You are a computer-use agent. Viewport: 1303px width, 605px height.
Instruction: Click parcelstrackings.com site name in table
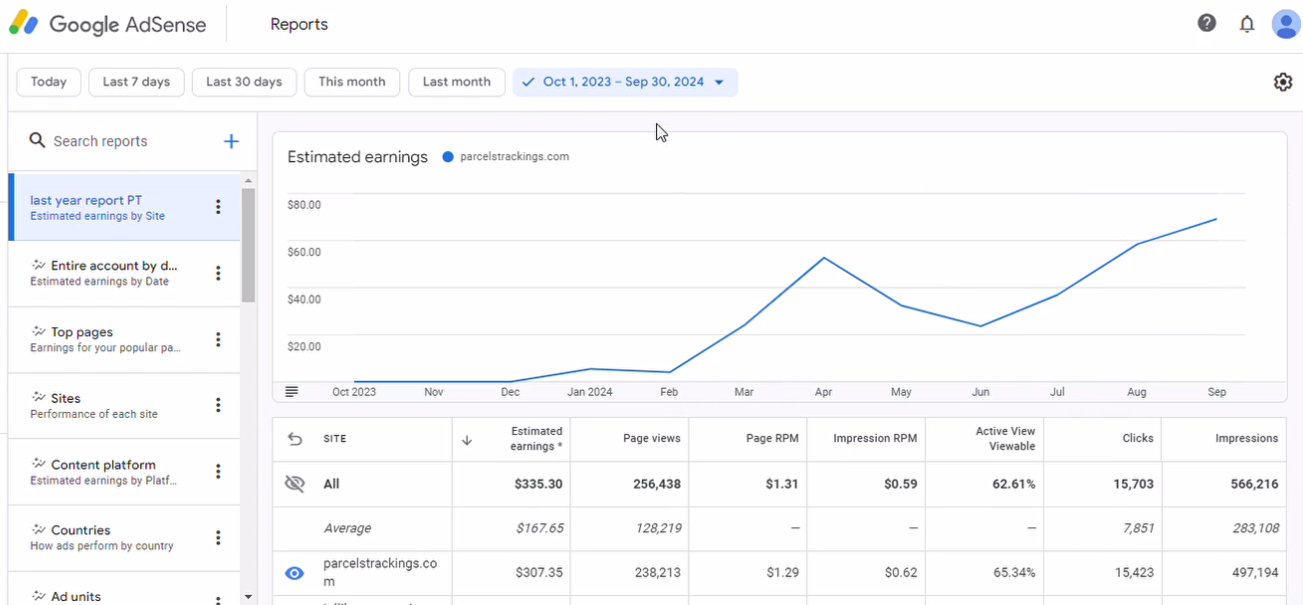point(380,573)
